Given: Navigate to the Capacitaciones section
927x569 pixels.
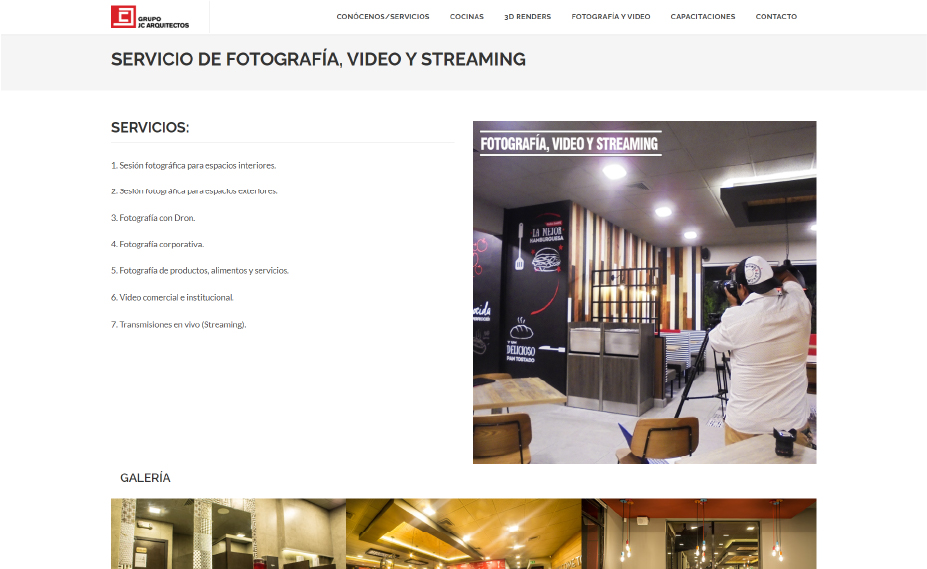Looking at the screenshot, I should point(702,17).
